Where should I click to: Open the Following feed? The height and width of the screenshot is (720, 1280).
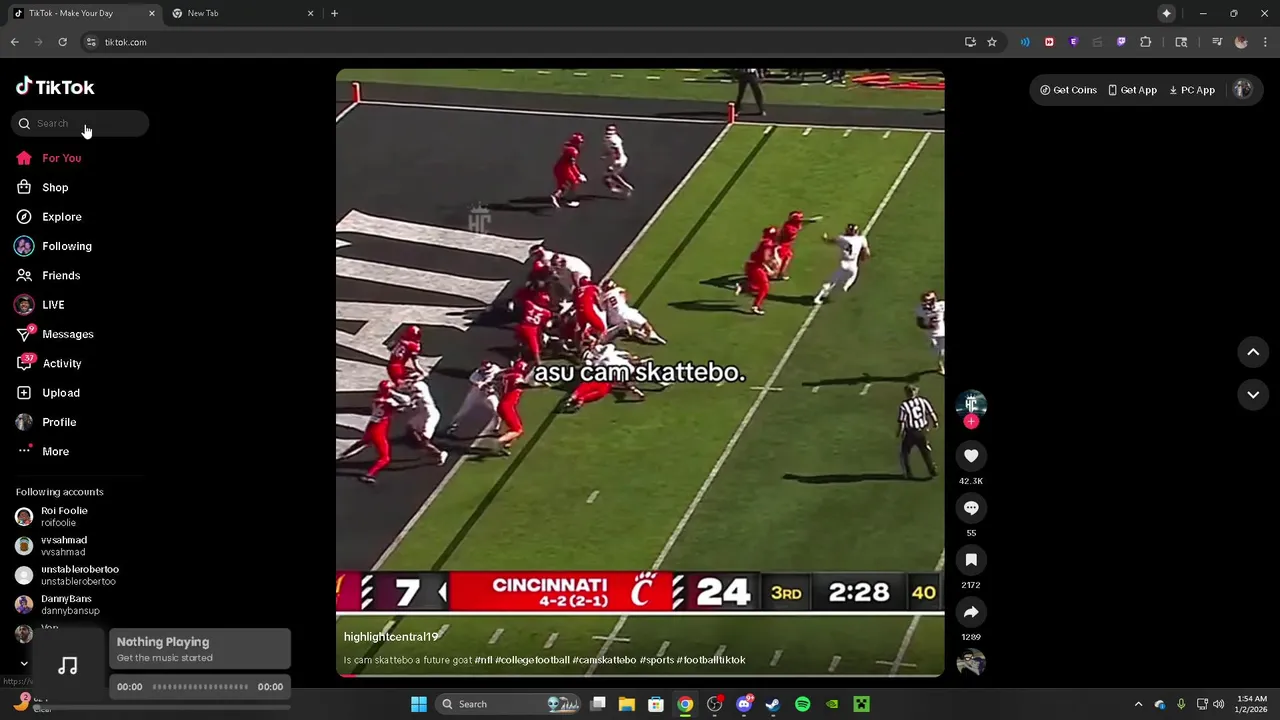pyautogui.click(x=53, y=246)
